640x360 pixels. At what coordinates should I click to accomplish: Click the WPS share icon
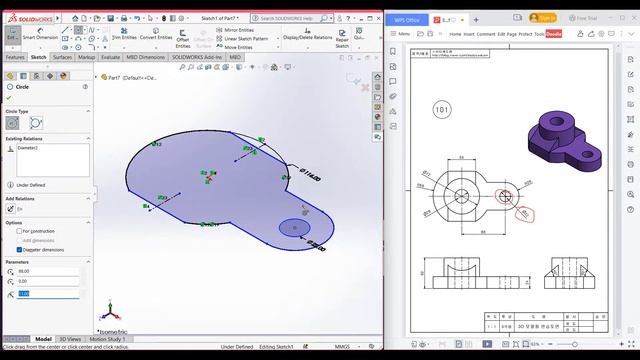pos(591,34)
